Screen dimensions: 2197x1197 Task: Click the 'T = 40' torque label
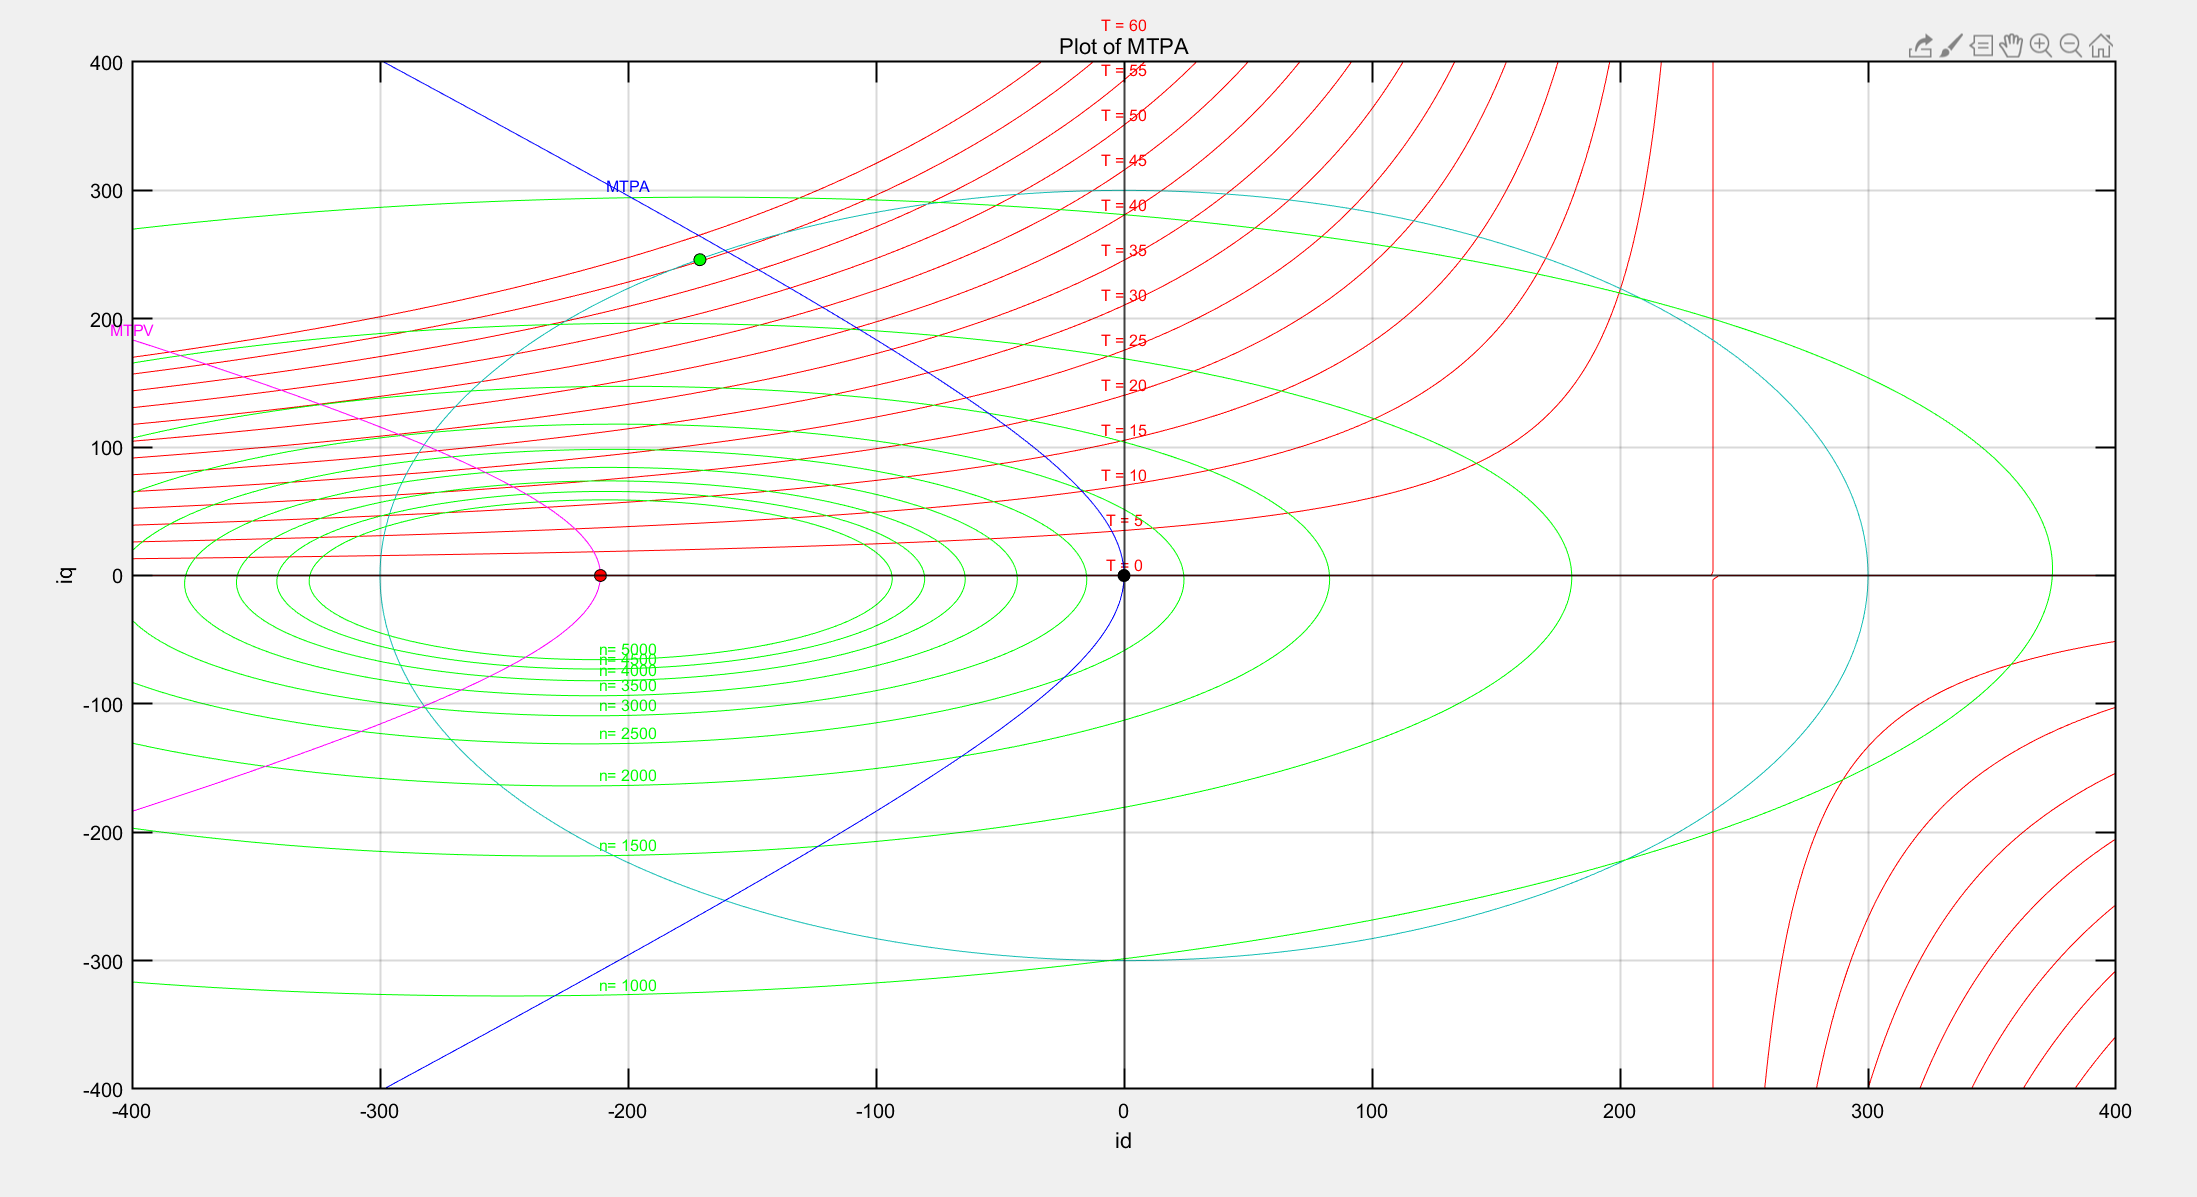(x=1124, y=206)
